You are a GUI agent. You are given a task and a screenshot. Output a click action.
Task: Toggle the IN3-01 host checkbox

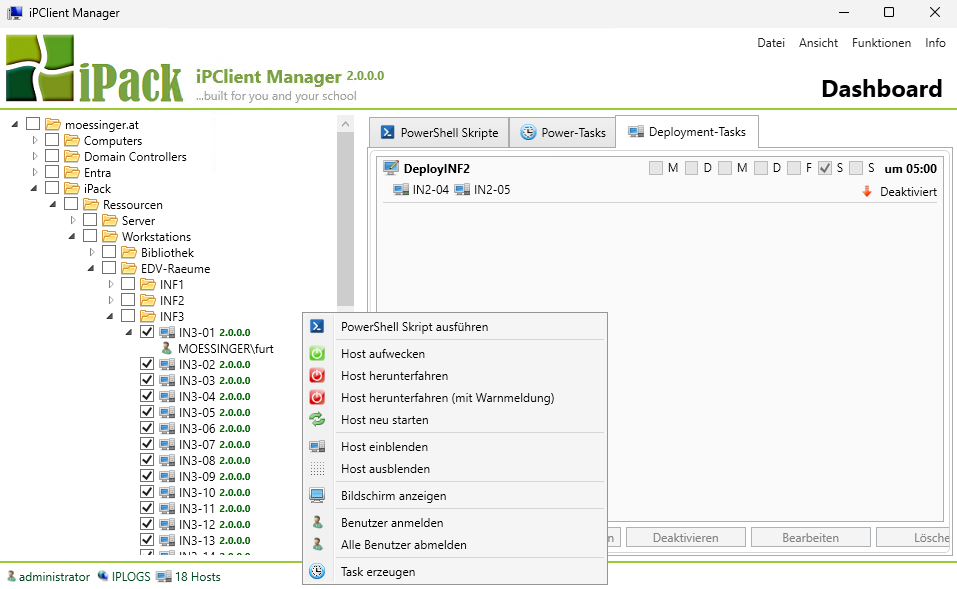pyautogui.click(x=147, y=331)
